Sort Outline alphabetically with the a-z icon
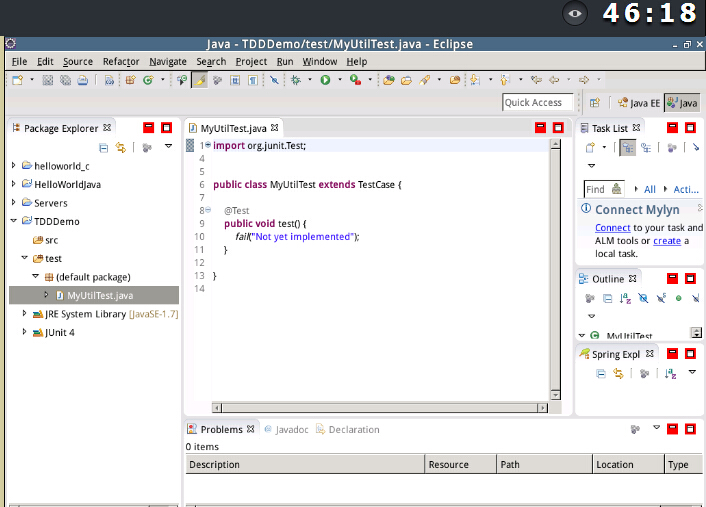This screenshot has height=507, width=706. pyautogui.click(x=625, y=298)
